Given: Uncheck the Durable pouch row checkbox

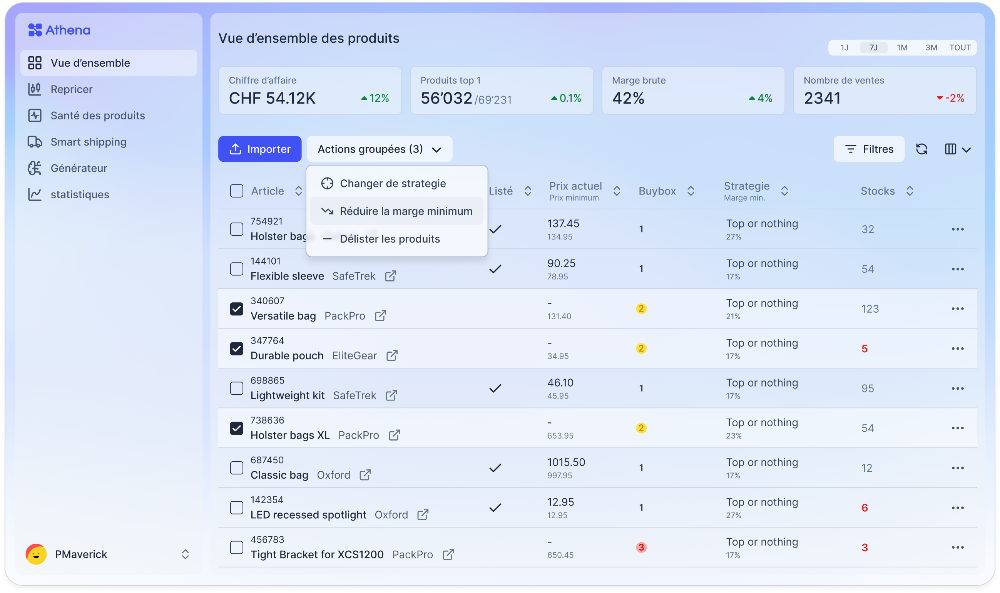Looking at the screenshot, I should 237,349.
